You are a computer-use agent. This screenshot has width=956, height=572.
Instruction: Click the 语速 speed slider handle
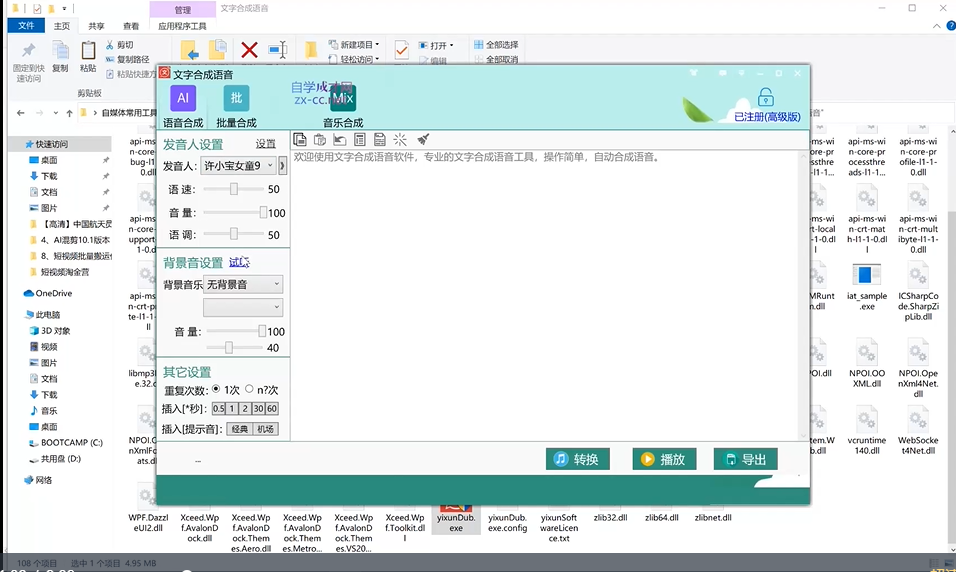pos(234,189)
